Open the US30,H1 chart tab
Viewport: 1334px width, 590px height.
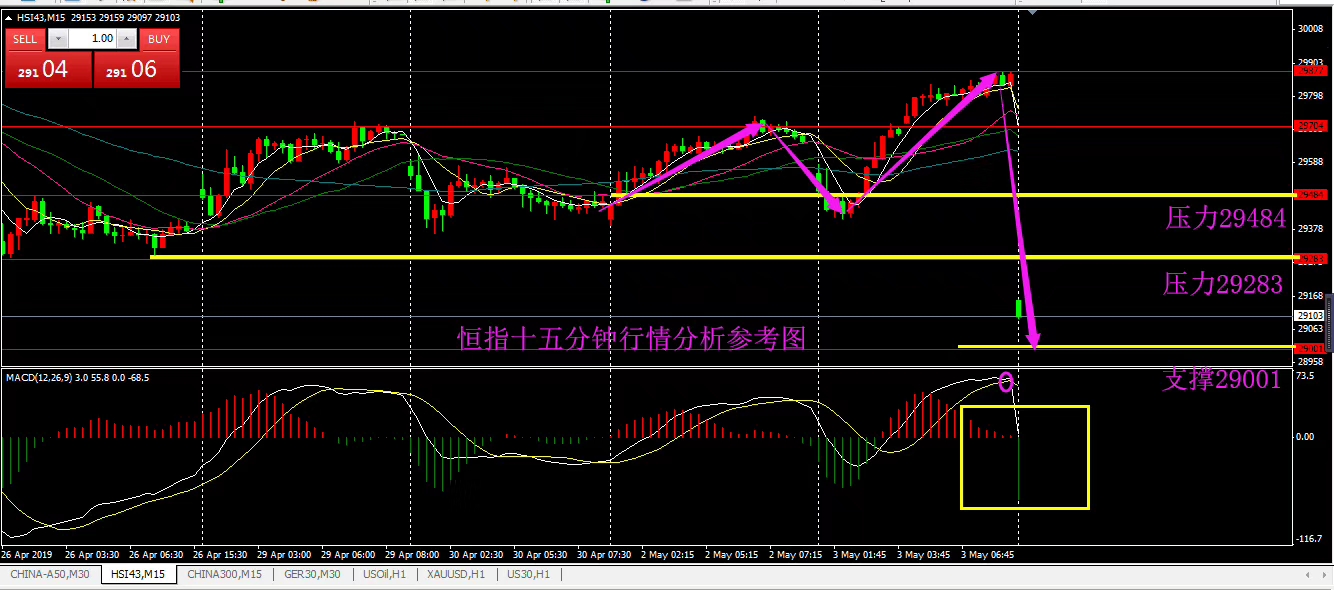click(527, 575)
